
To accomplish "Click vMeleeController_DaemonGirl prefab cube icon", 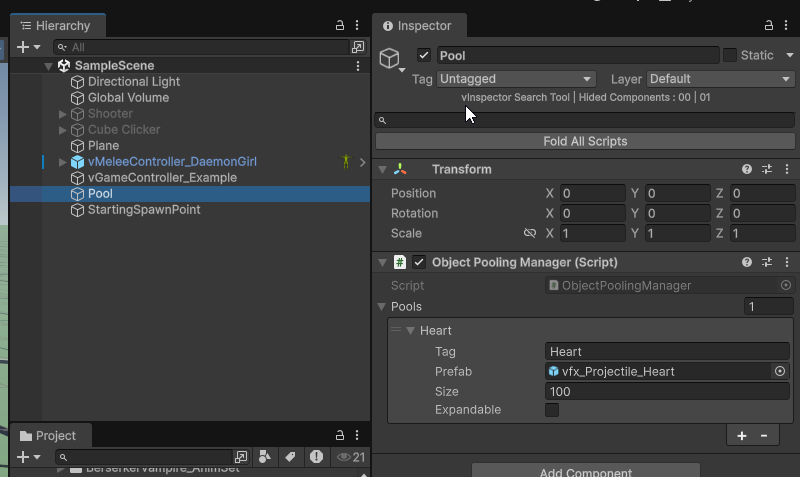I will click(78, 162).
